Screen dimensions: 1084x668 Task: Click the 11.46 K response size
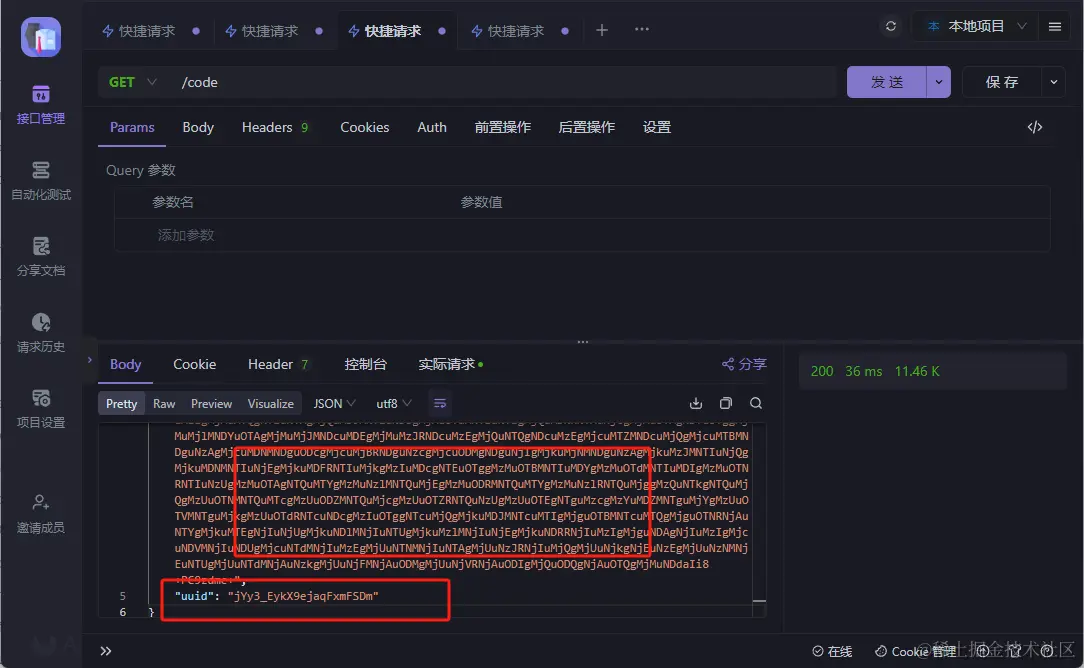click(x=917, y=371)
